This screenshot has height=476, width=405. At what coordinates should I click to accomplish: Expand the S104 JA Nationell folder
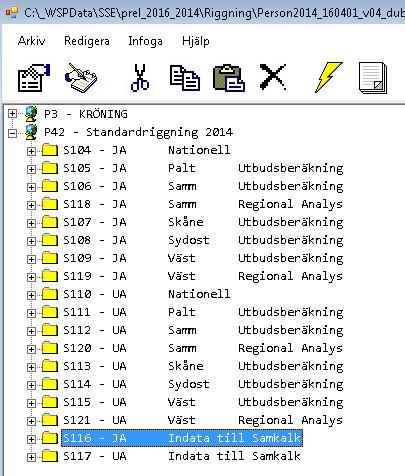click(x=31, y=151)
